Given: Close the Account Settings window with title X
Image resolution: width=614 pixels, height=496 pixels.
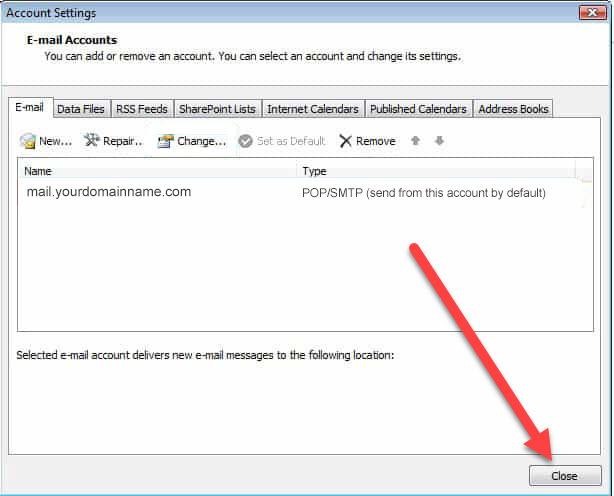Looking at the screenshot, I should pos(592,13).
